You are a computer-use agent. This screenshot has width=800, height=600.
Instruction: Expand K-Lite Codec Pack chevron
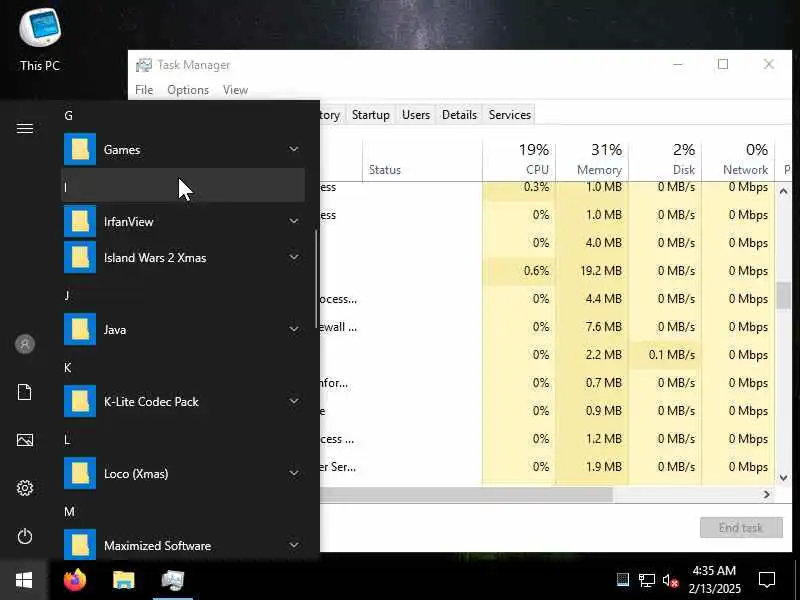pos(294,401)
